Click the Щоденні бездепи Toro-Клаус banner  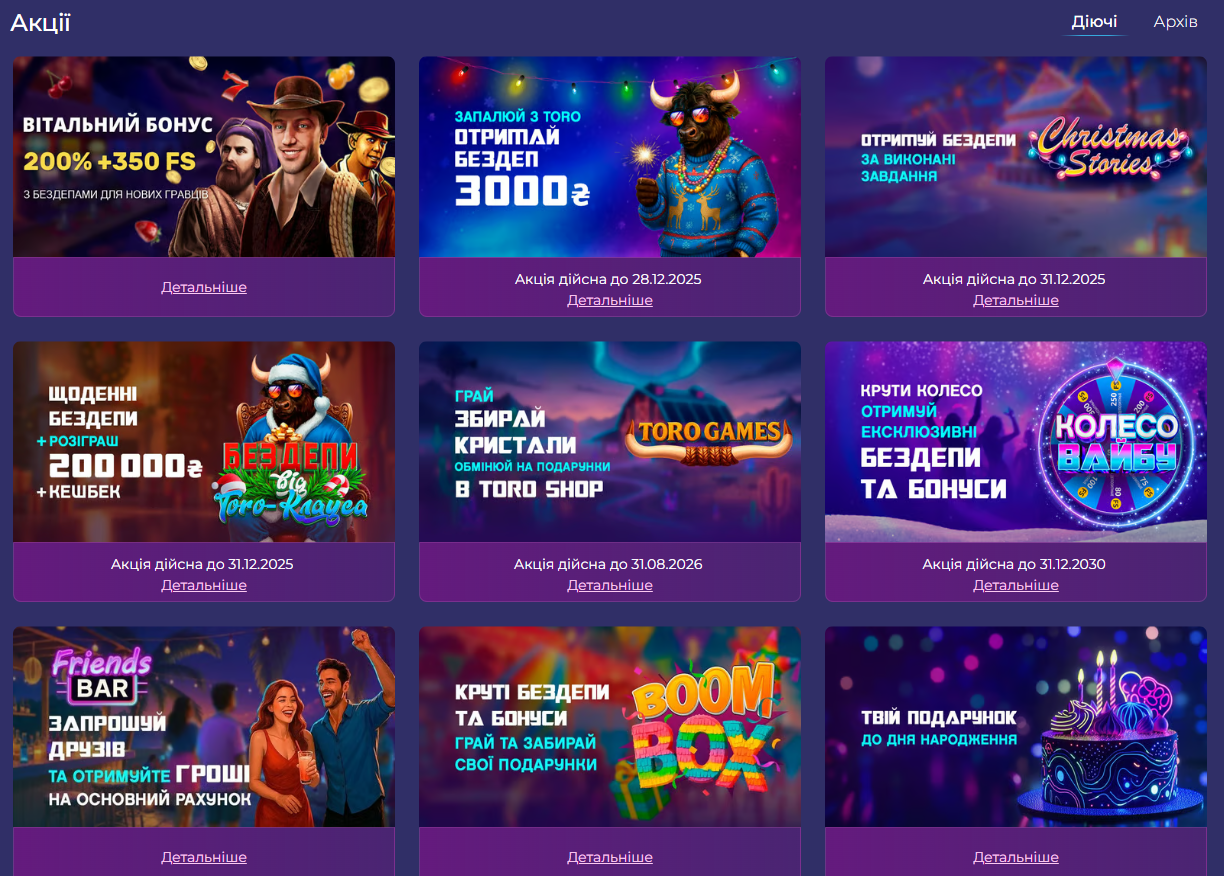pyautogui.click(x=204, y=442)
